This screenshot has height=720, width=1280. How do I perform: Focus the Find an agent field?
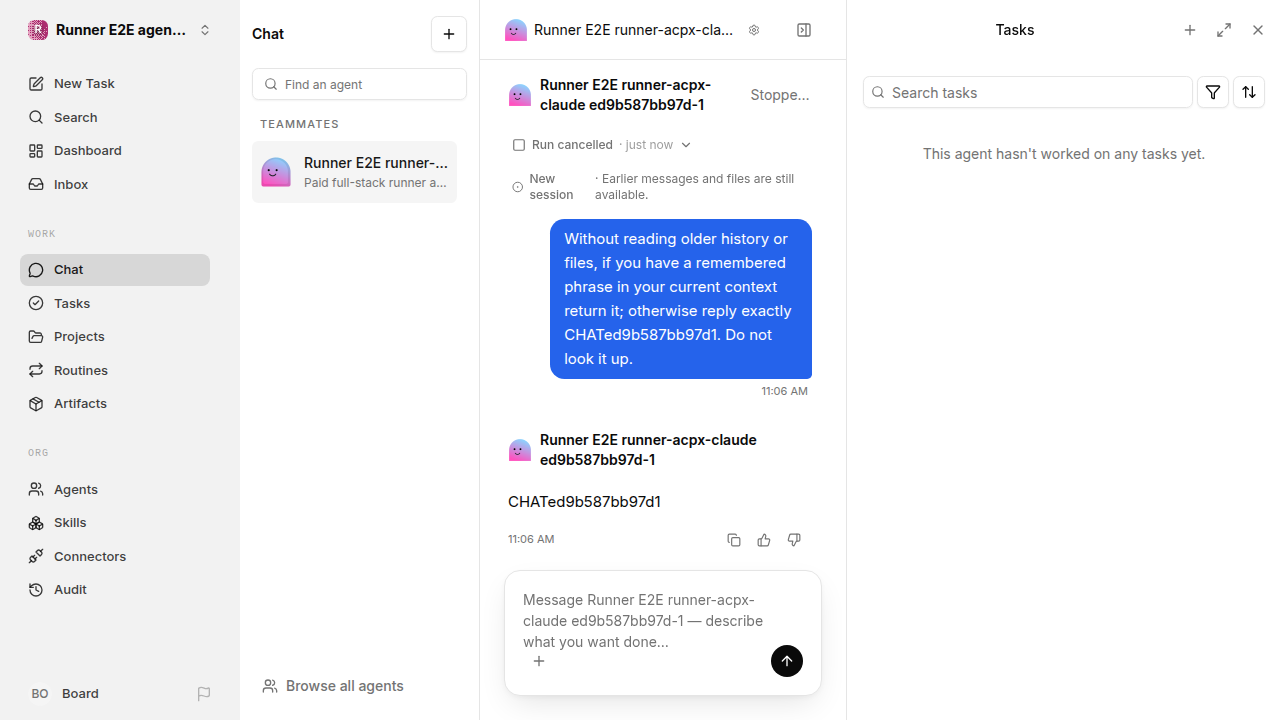point(359,84)
